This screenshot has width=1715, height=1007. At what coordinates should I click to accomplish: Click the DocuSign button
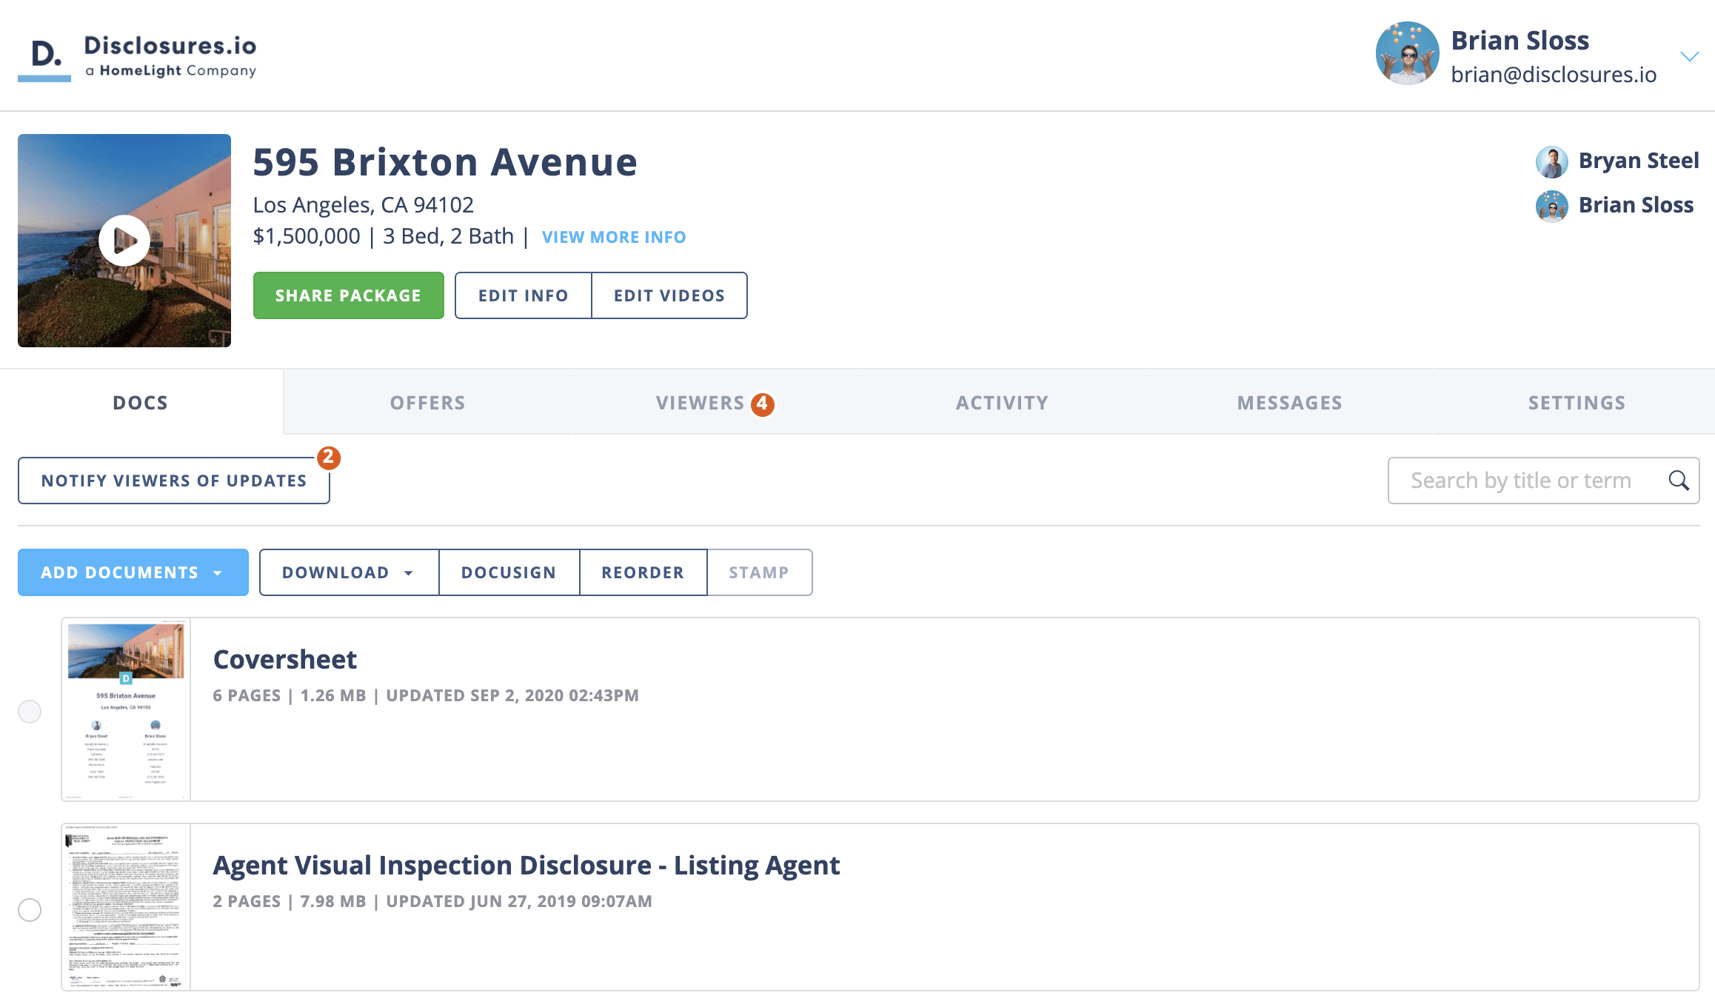pyautogui.click(x=509, y=572)
